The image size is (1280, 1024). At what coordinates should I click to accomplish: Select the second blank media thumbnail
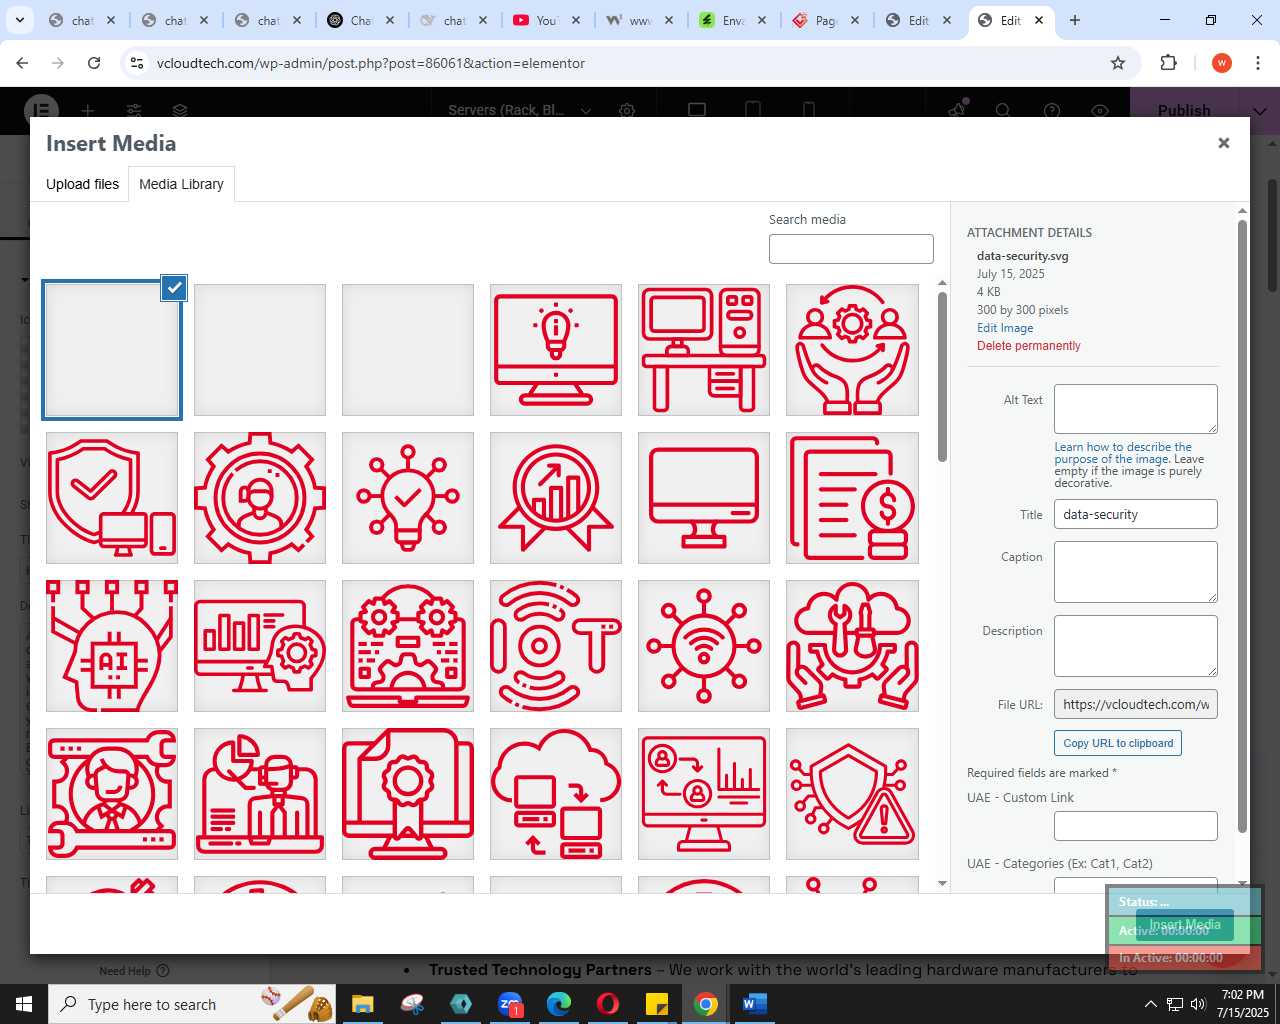click(260, 350)
